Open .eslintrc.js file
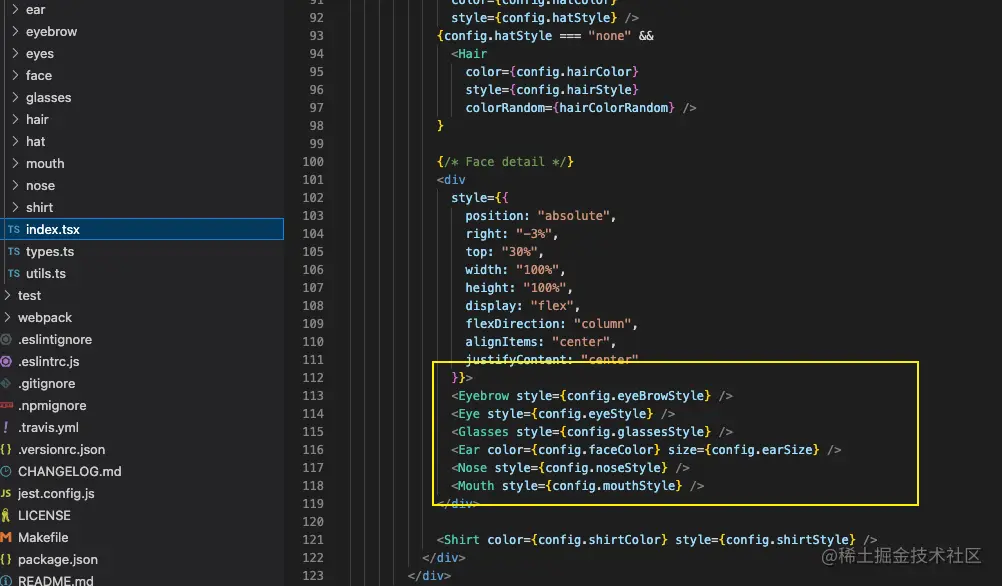This screenshot has width=1002, height=586. (49, 362)
